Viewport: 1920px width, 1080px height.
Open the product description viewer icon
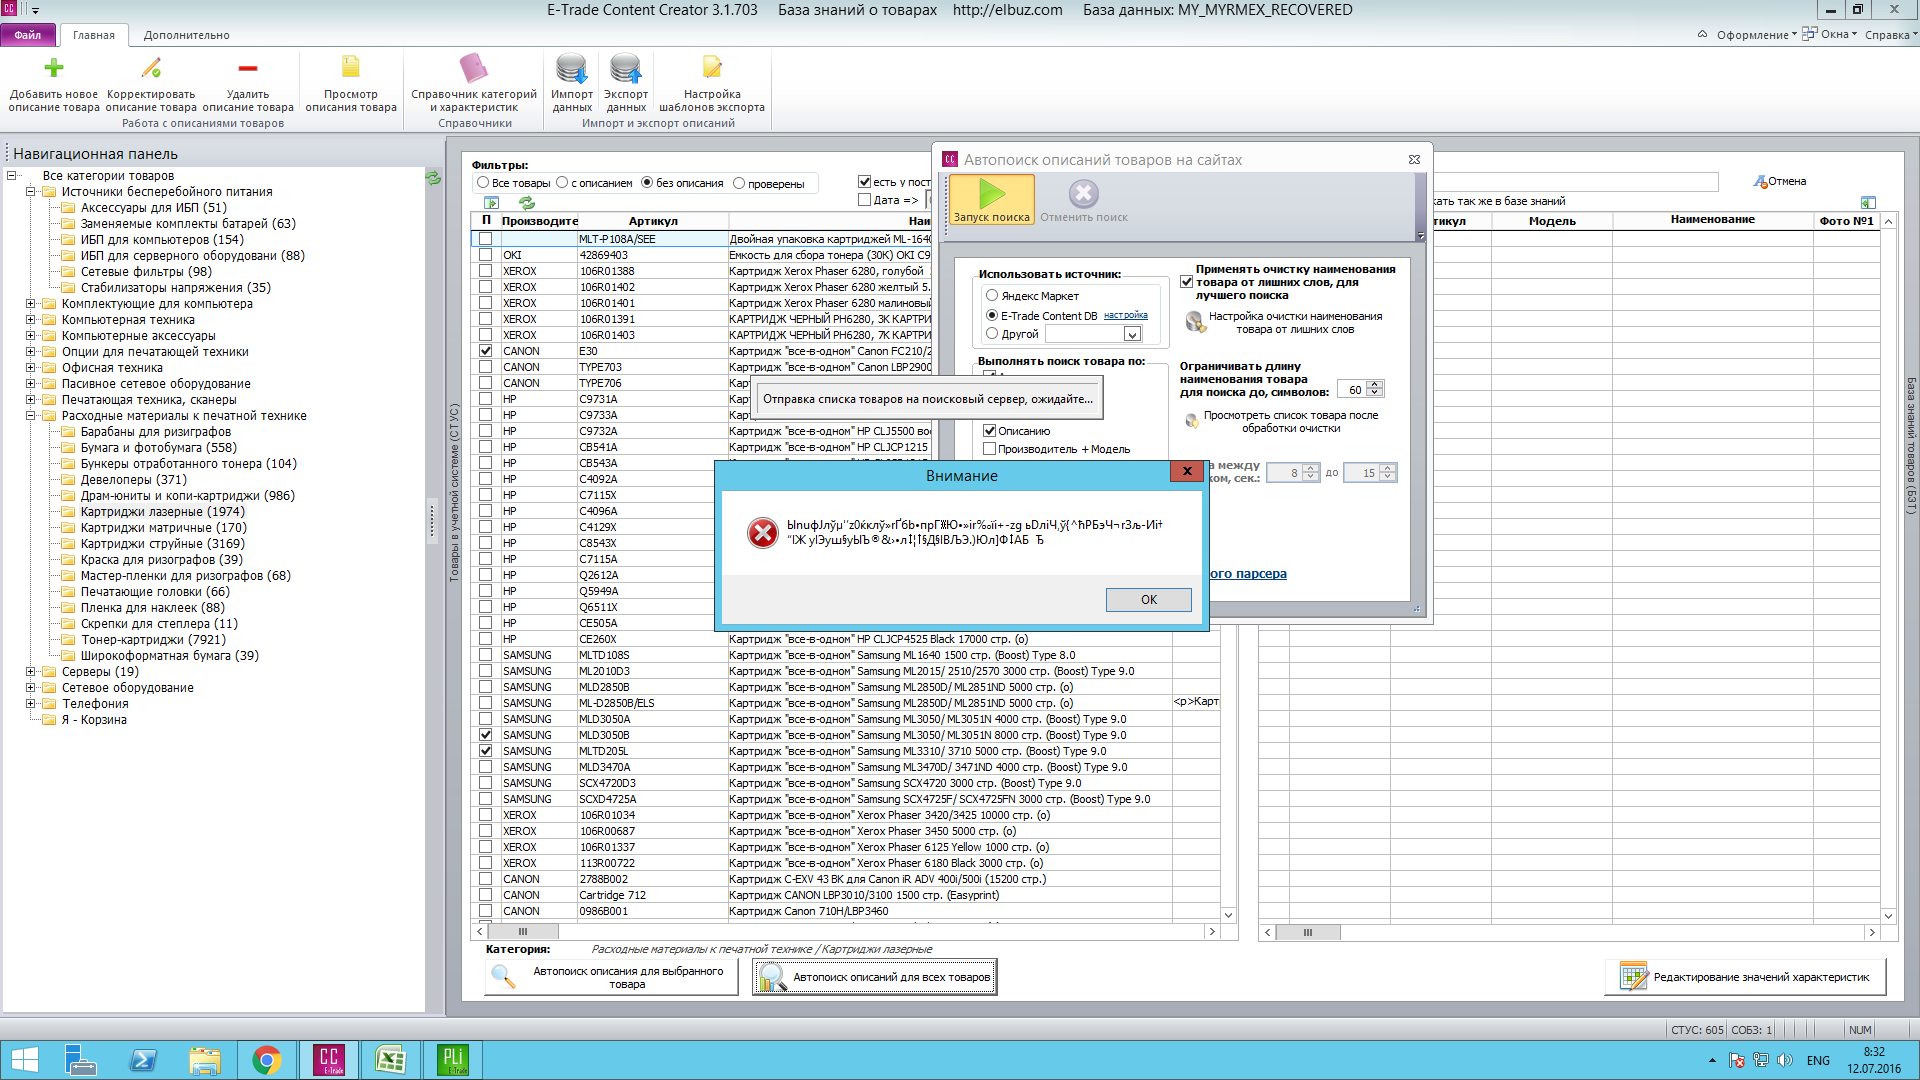point(351,68)
